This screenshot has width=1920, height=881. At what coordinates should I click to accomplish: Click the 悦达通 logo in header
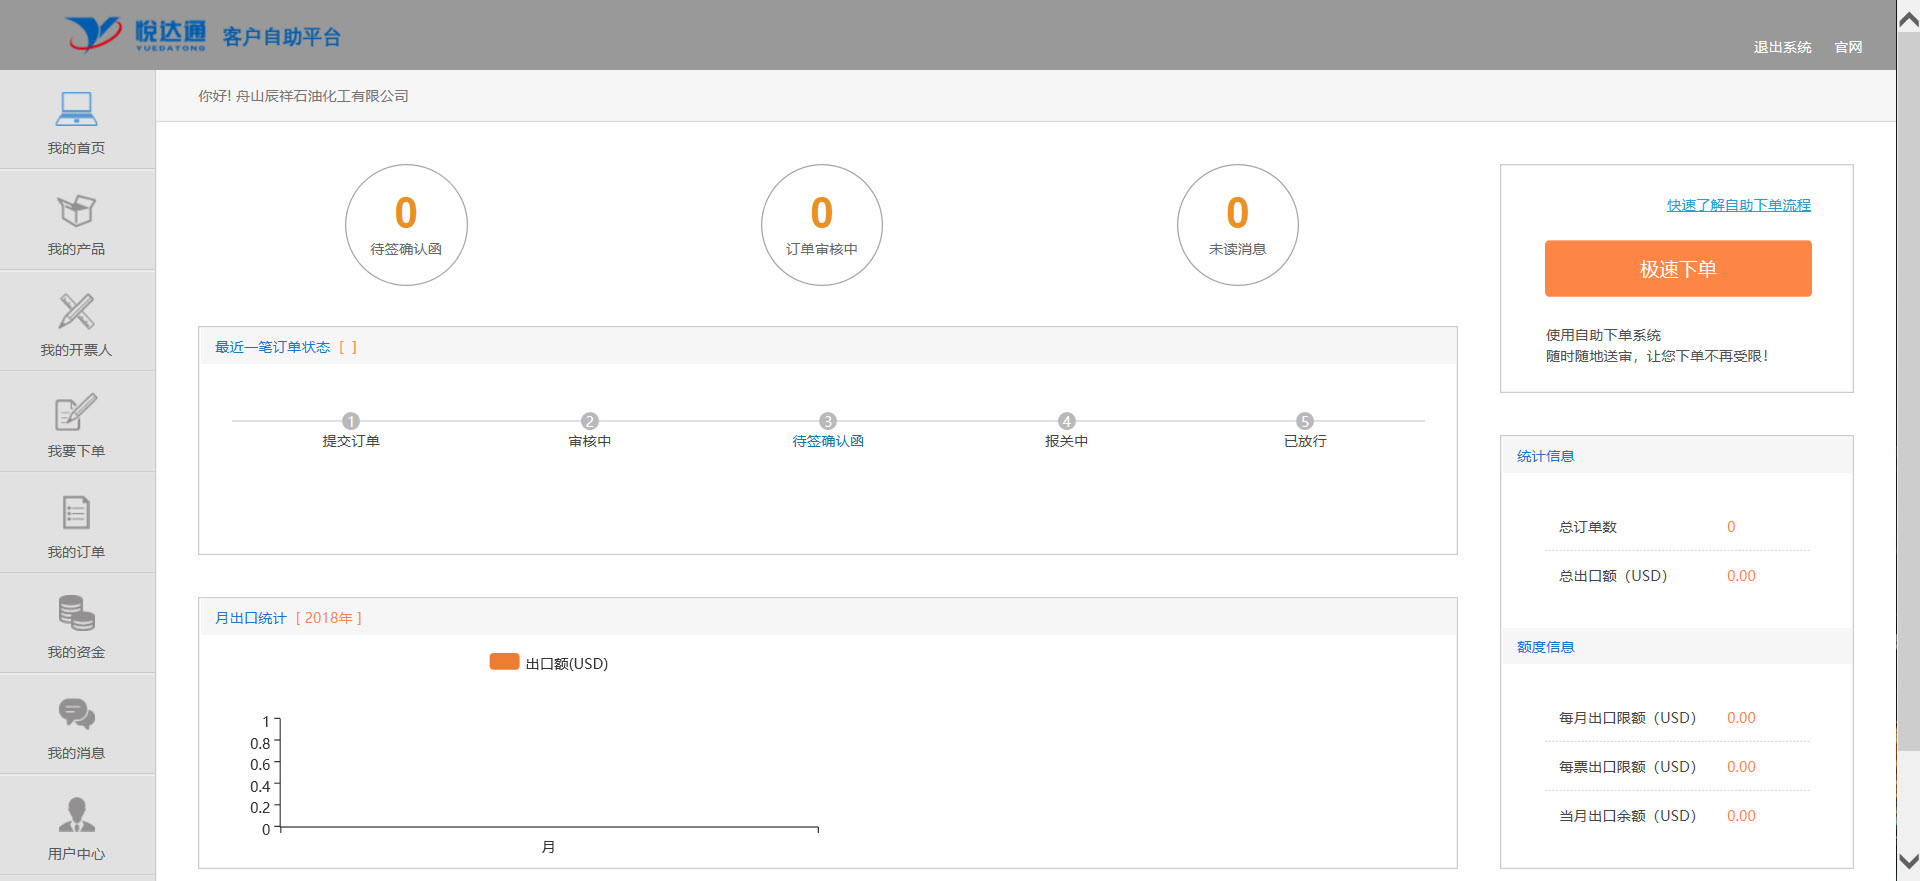(x=136, y=34)
